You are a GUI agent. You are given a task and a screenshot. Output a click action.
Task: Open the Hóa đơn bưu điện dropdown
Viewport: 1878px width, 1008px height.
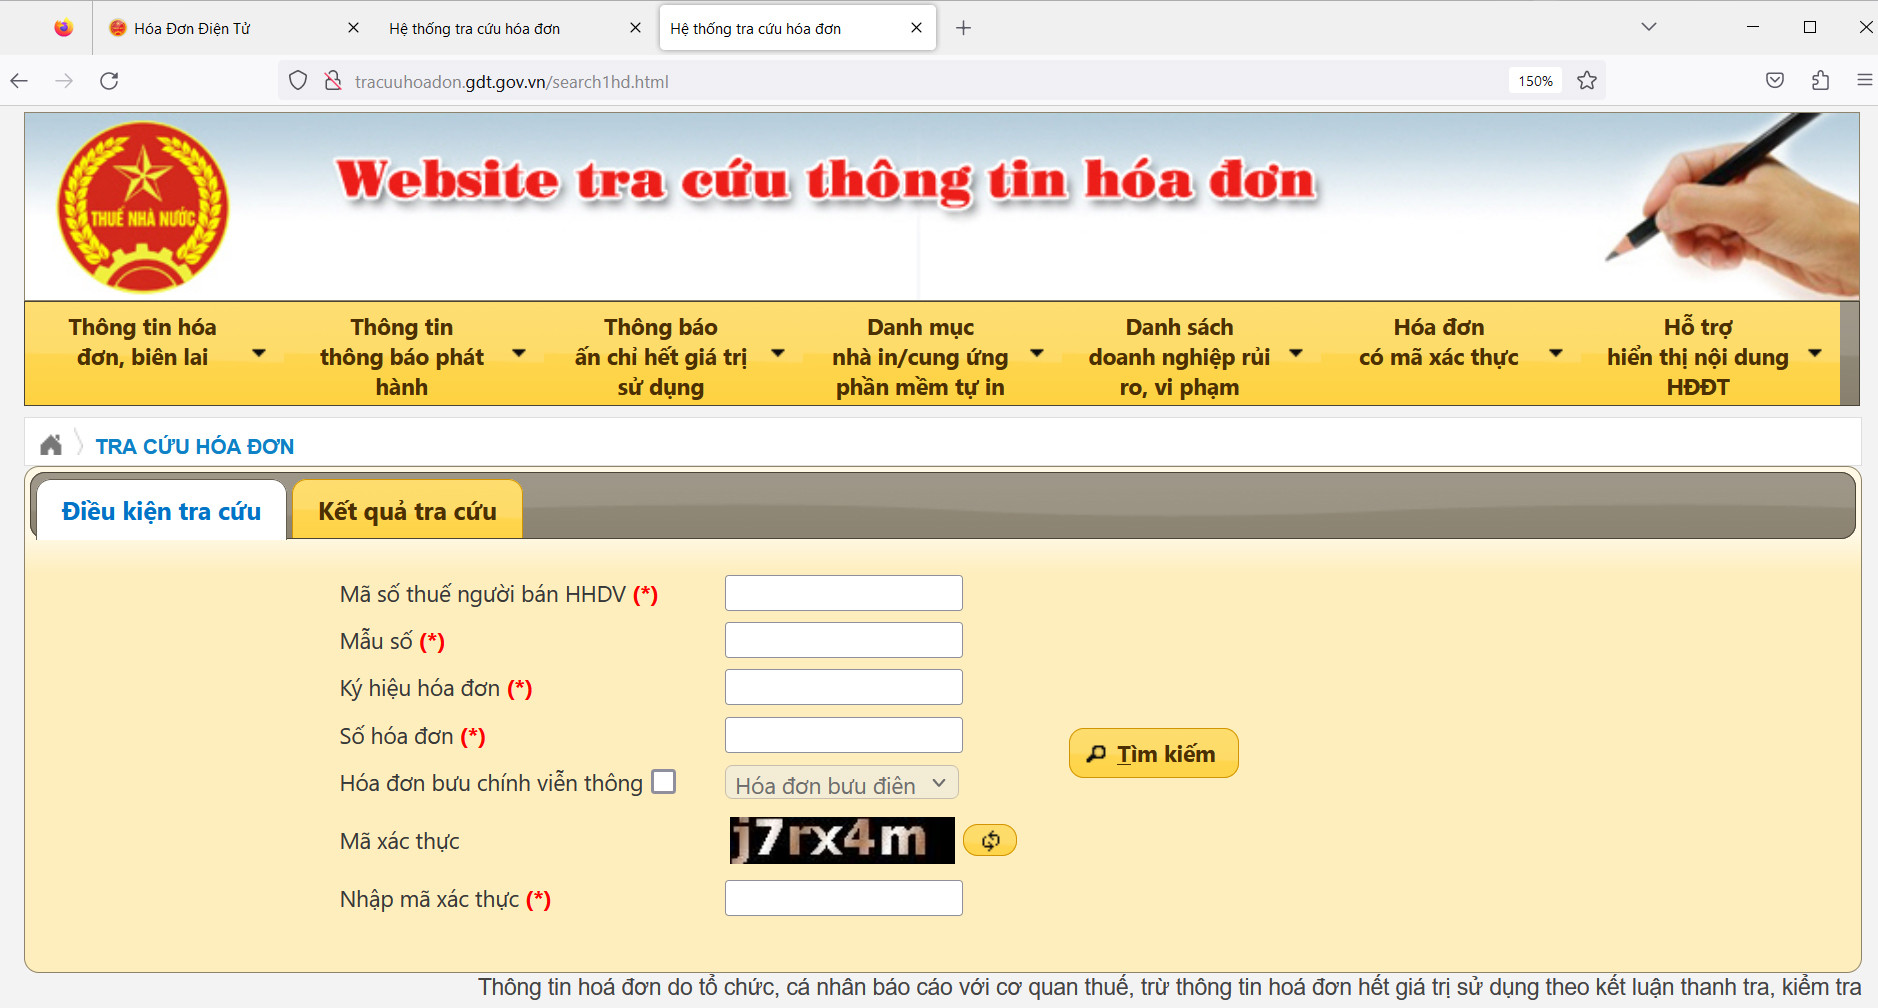841,784
